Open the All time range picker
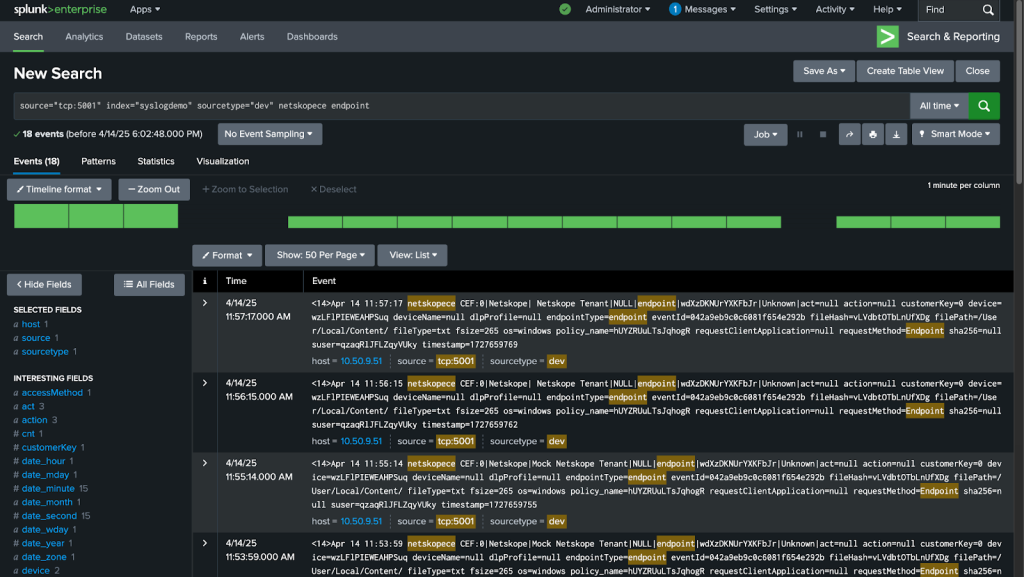1024x577 pixels. 939,106
